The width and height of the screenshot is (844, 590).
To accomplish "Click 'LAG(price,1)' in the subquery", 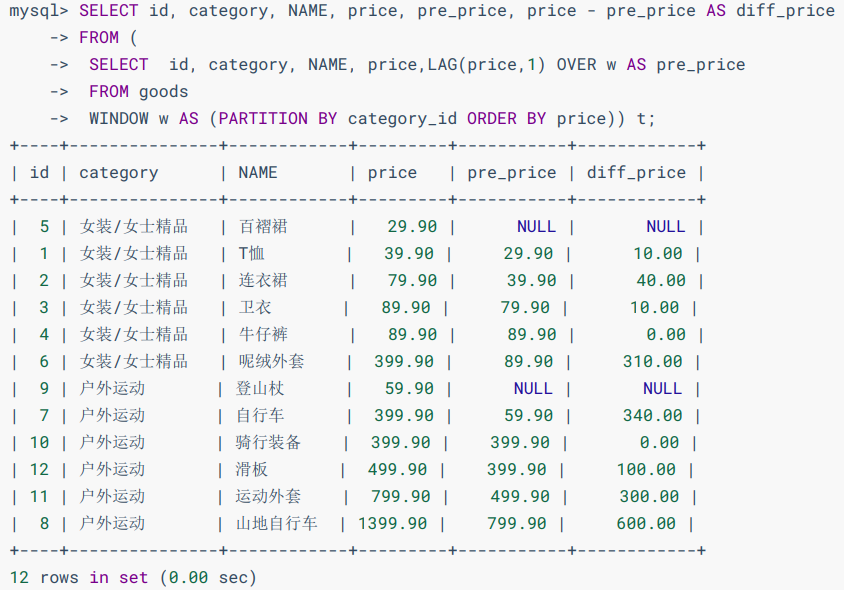I will tap(486, 65).
